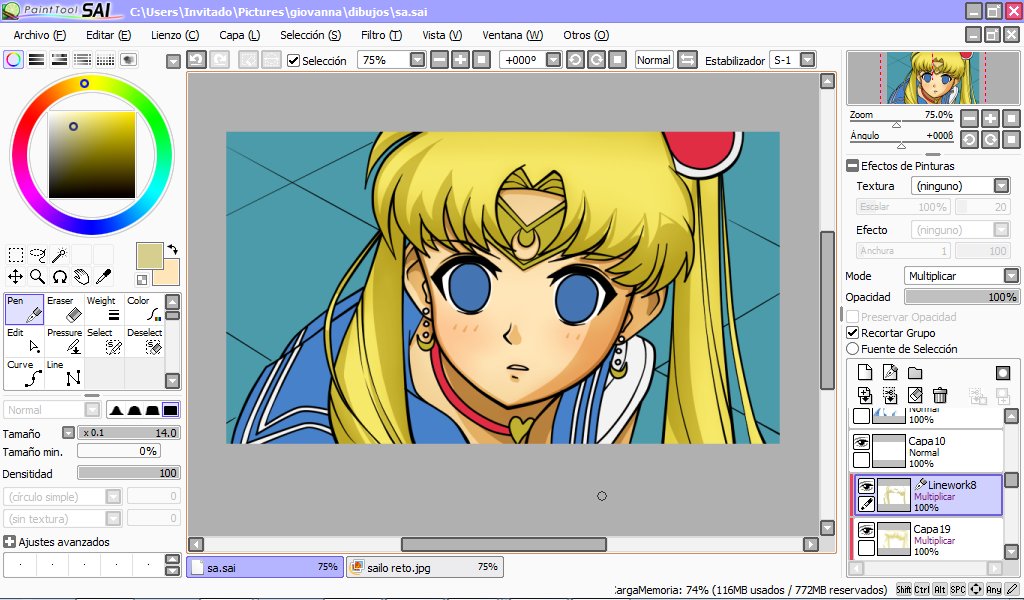The image size is (1024, 600).
Task: Open the Filtro menu
Action: click(381, 35)
